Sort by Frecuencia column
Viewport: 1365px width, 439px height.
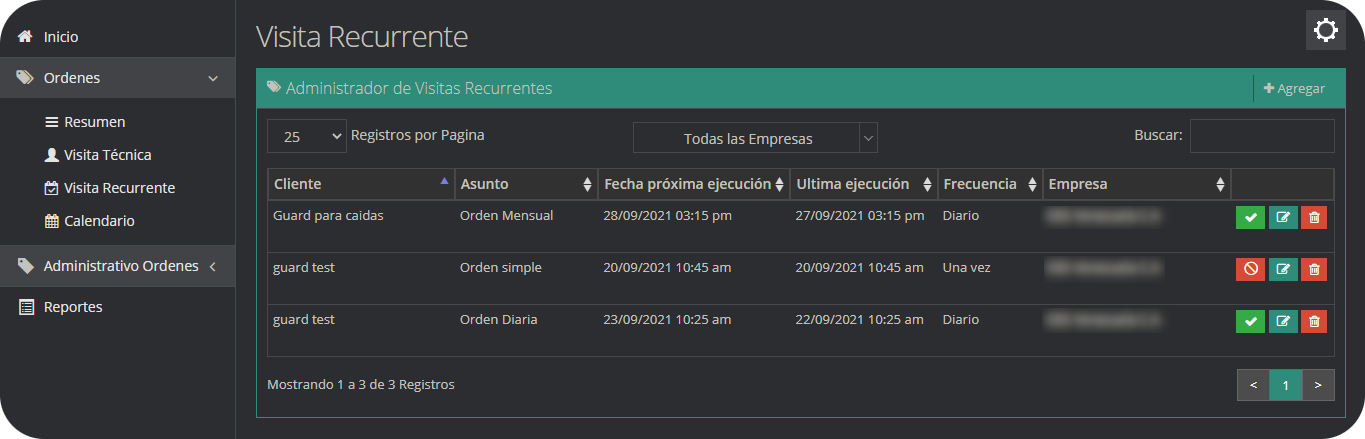(x=990, y=184)
